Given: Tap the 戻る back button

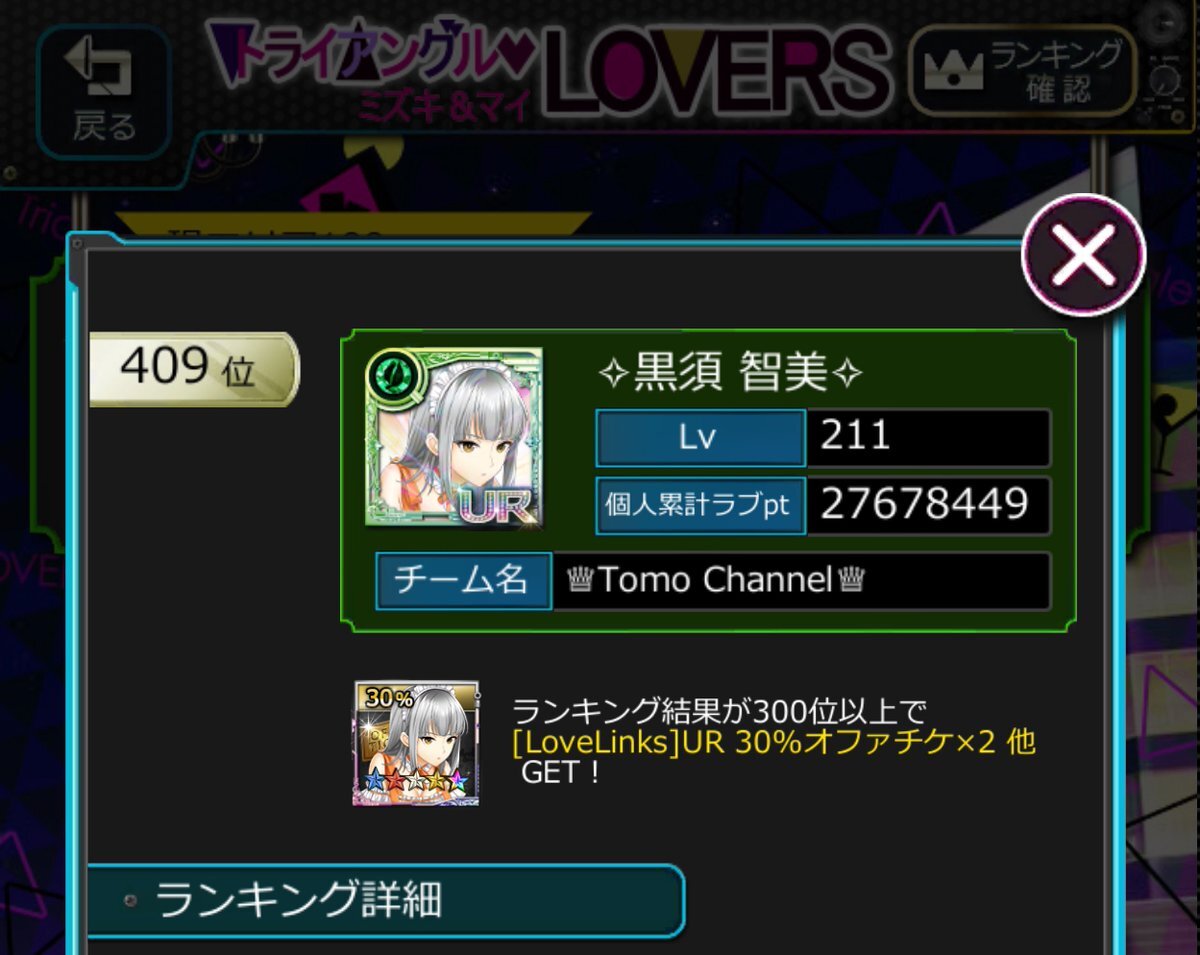Looking at the screenshot, I should pyautogui.click(x=103, y=92).
